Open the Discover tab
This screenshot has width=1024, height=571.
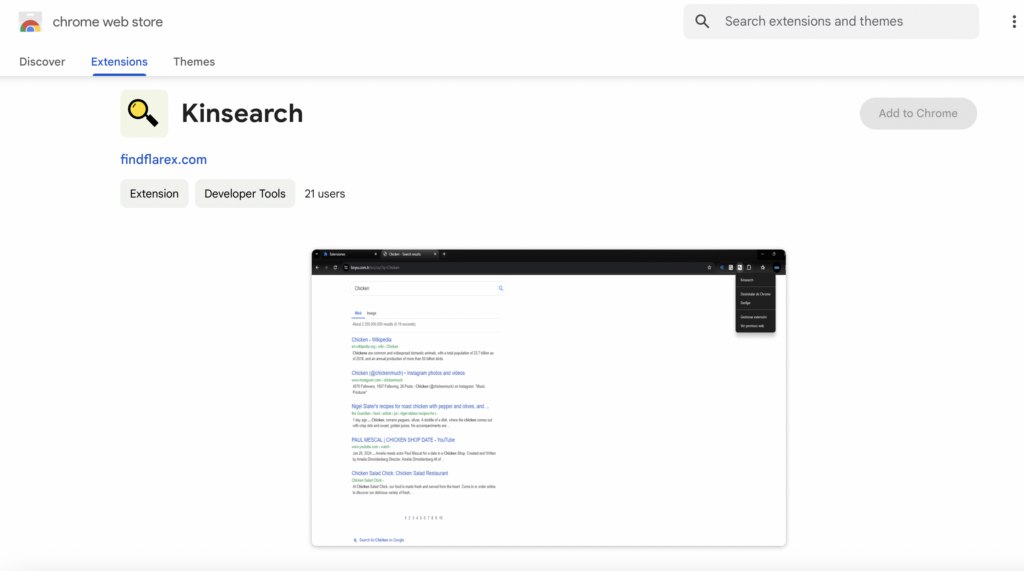42,61
